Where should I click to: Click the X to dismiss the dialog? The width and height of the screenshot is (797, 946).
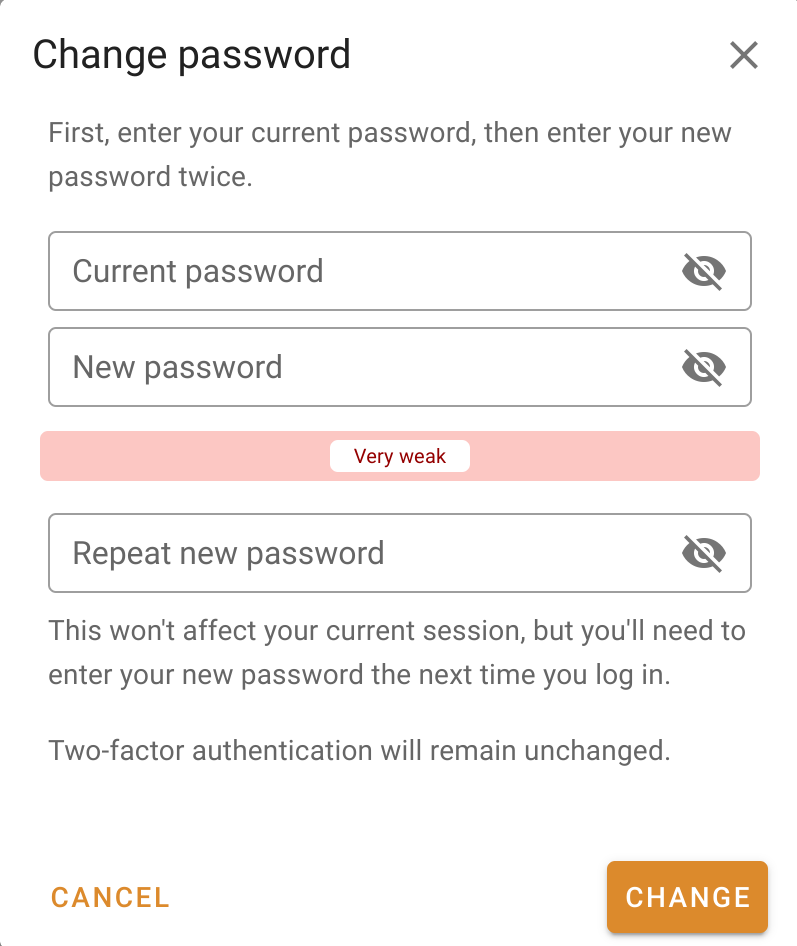(x=744, y=56)
